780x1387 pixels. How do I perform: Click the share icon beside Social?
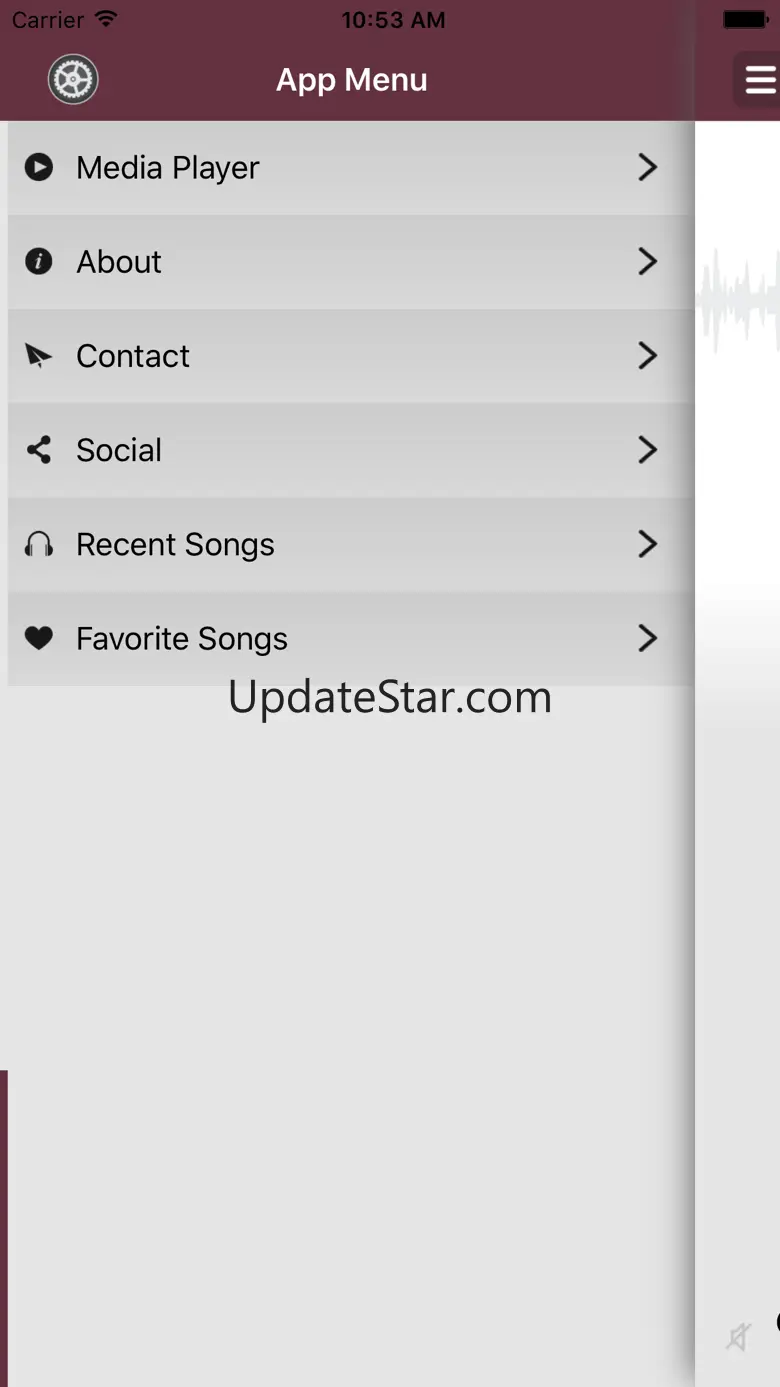coord(39,450)
